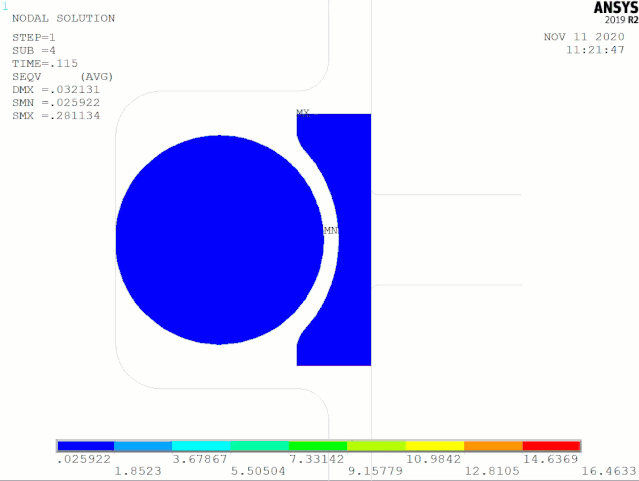Click the 'STEP=1' label
Image resolution: width=639 pixels, height=481 pixels.
coord(34,38)
